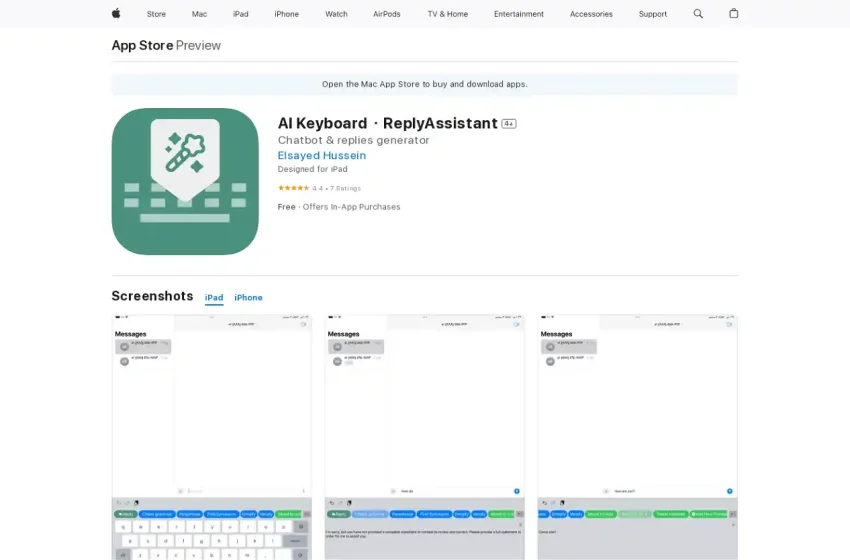Open first iPad screenshot with keyboard
The image size is (850, 560).
click(x=212, y=437)
